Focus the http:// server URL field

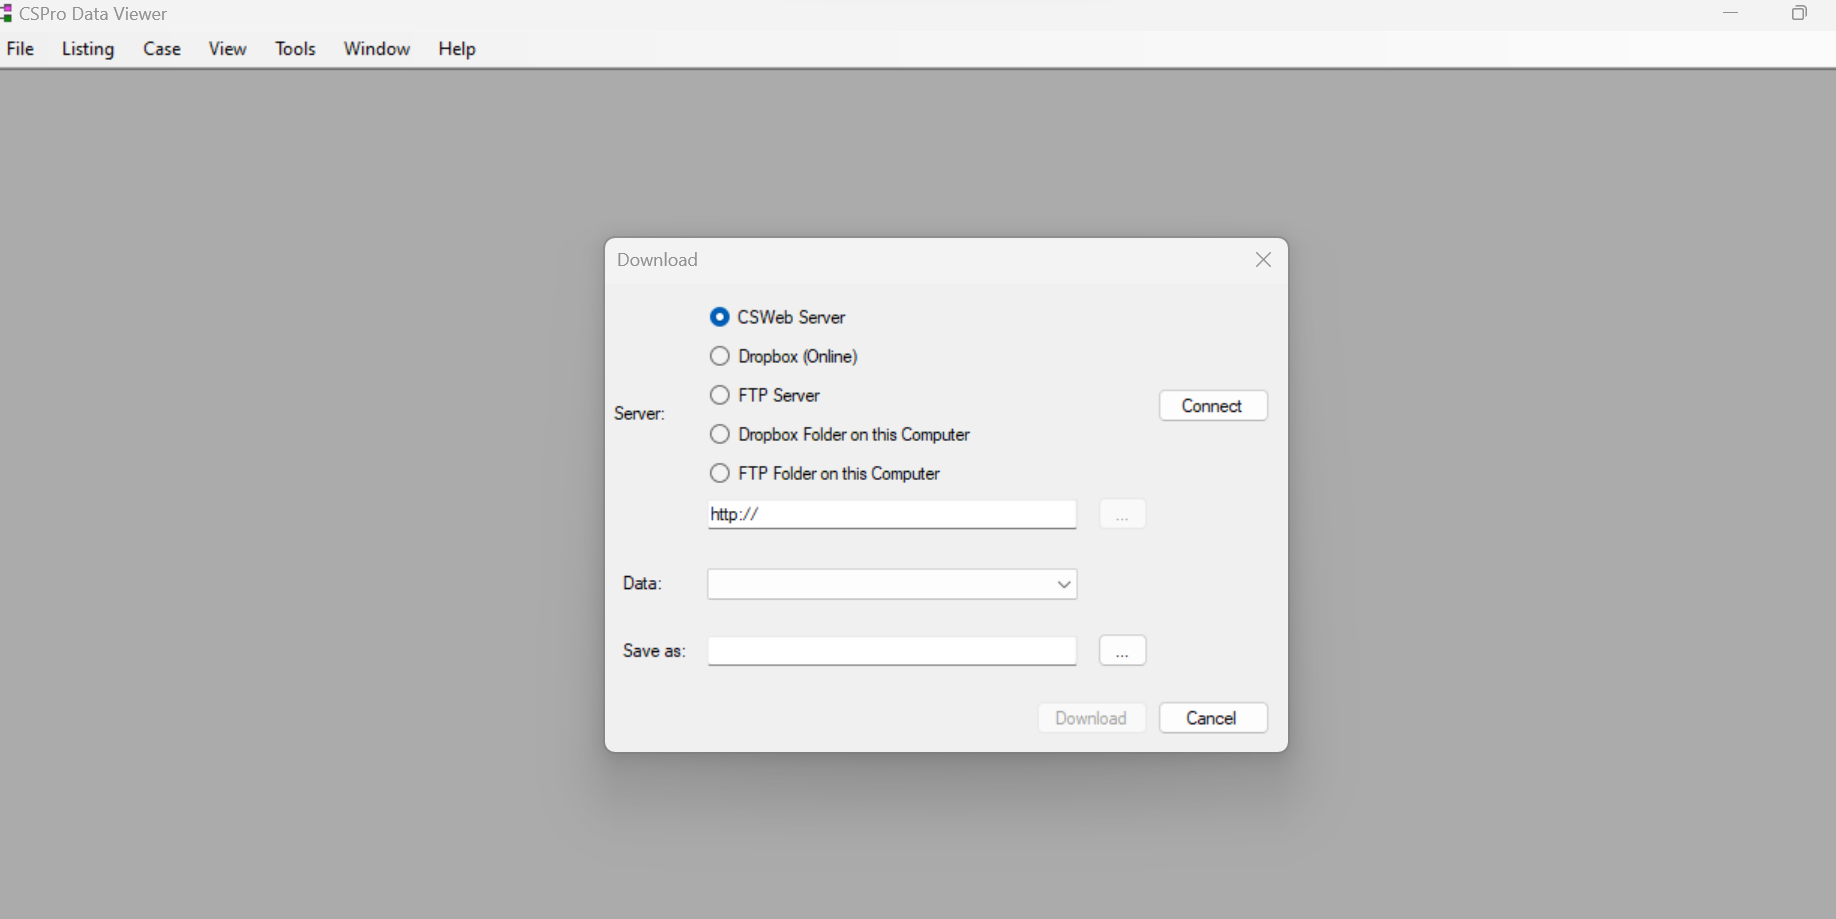892,514
